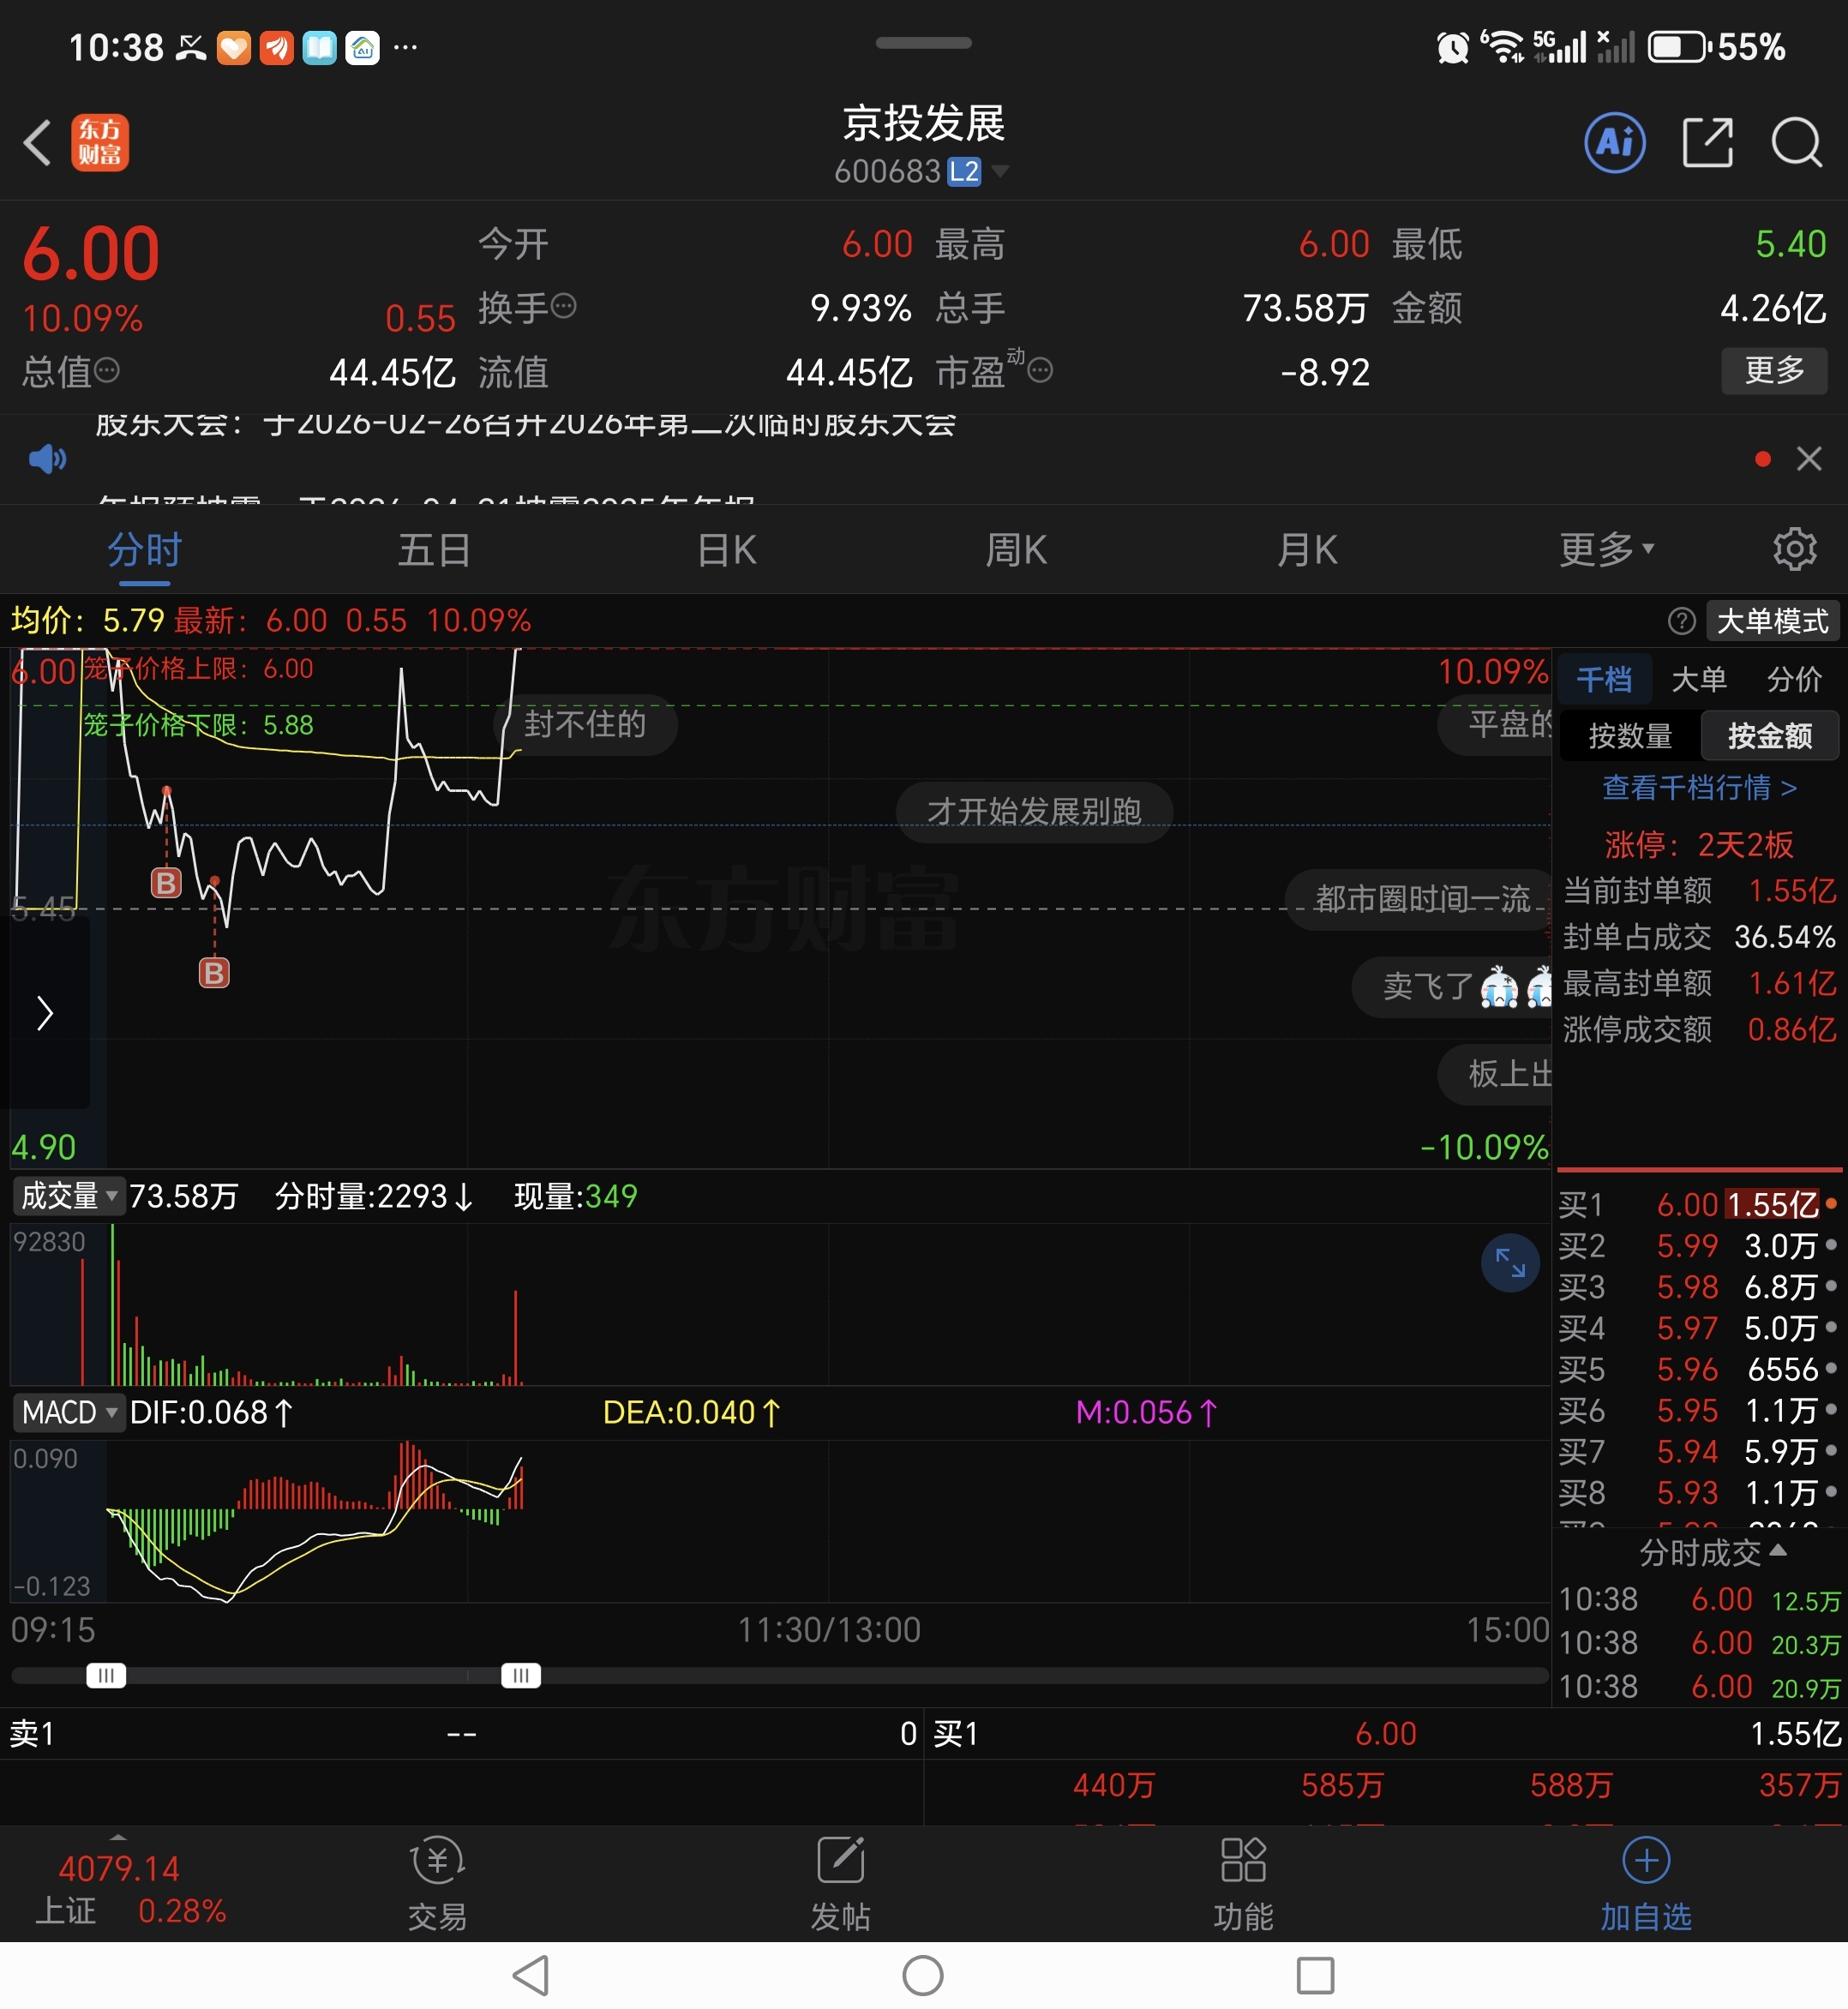The height and width of the screenshot is (2009, 1848).
Task: Switch to the 日K tab
Action: [727, 549]
